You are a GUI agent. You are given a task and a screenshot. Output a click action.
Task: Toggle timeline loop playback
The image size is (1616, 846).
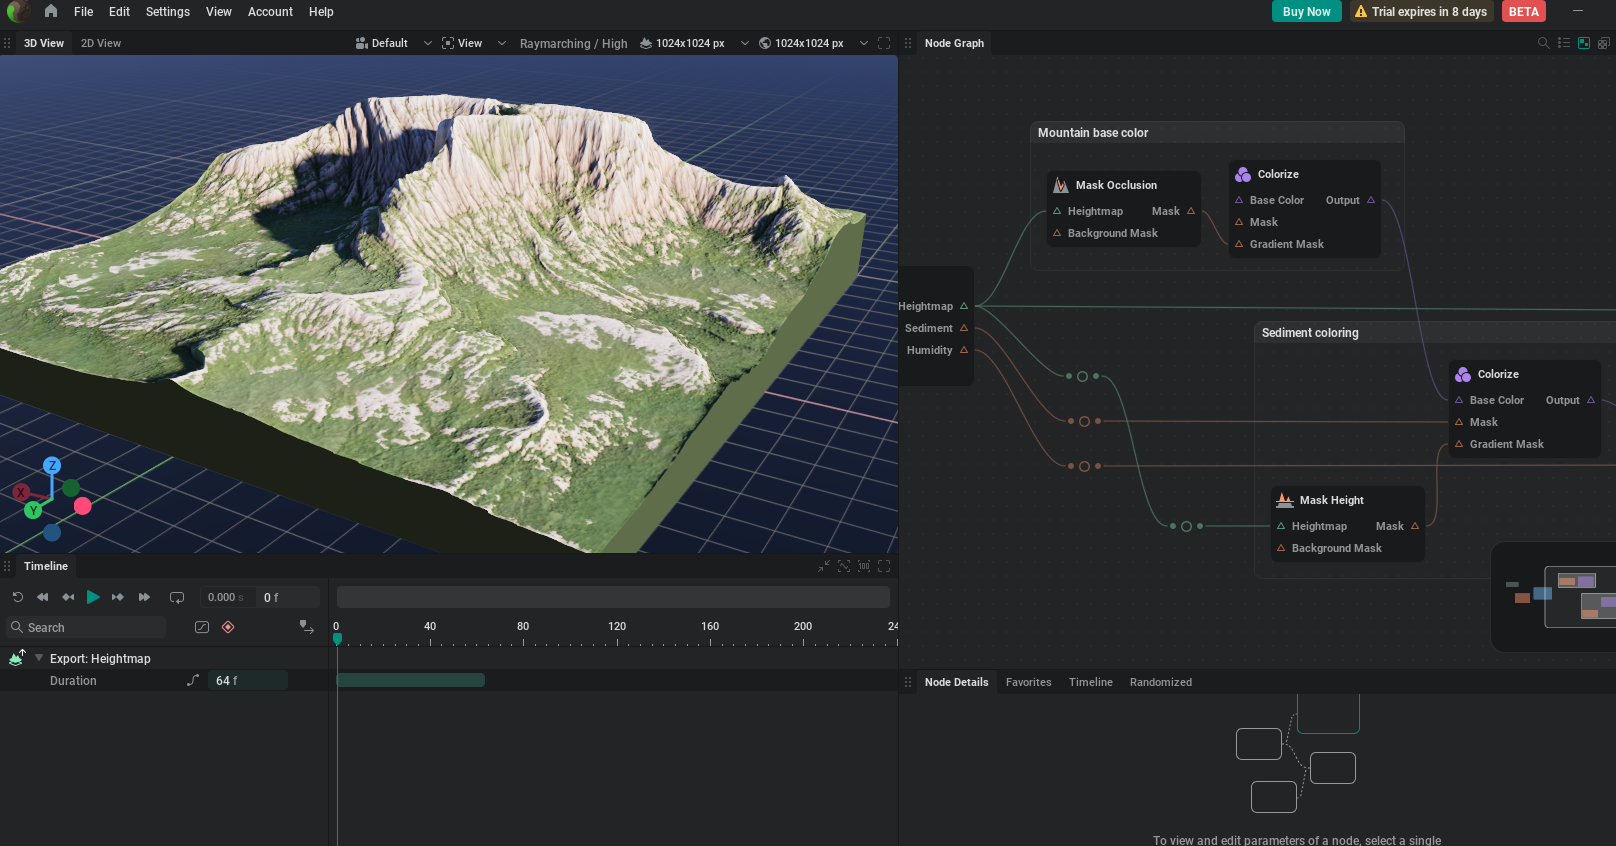[x=177, y=597]
